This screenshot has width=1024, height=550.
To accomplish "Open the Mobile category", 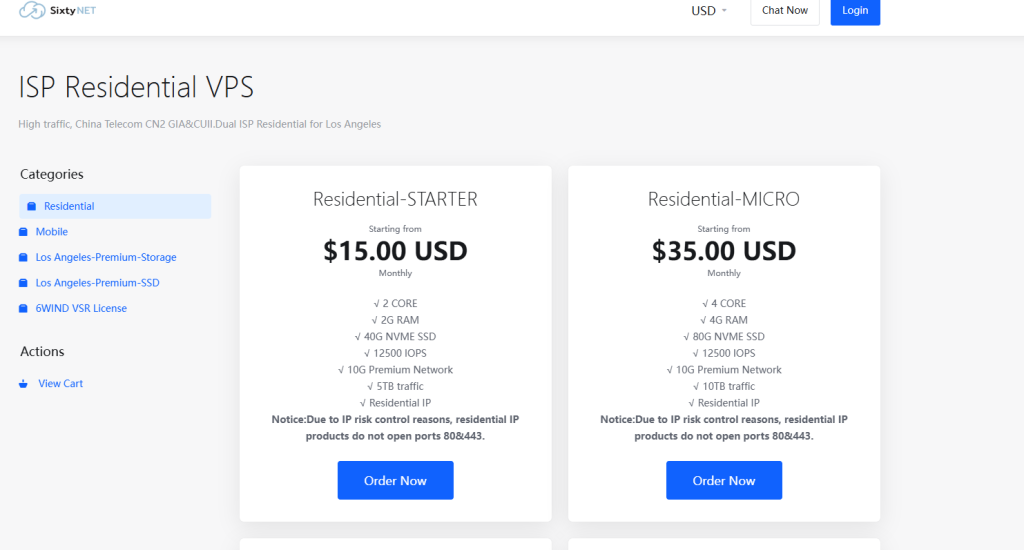I will coord(52,232).
